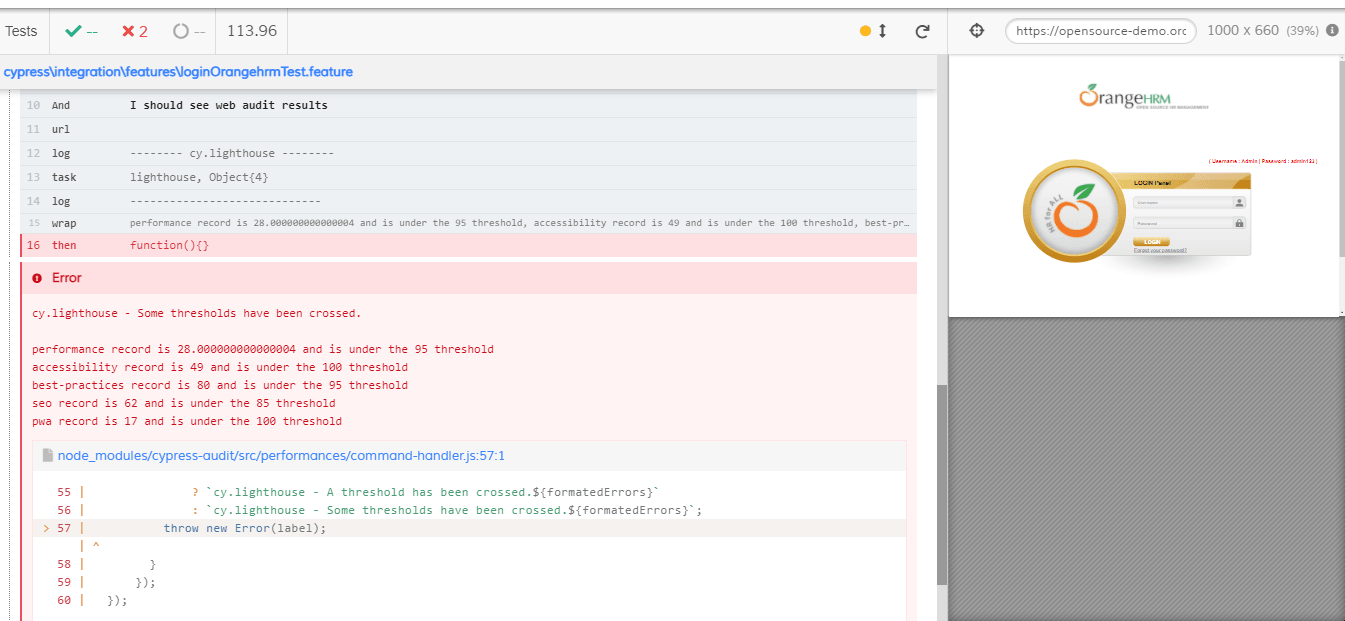
Task: Click the passed tests green checkmark
Action: click(73, 32)
